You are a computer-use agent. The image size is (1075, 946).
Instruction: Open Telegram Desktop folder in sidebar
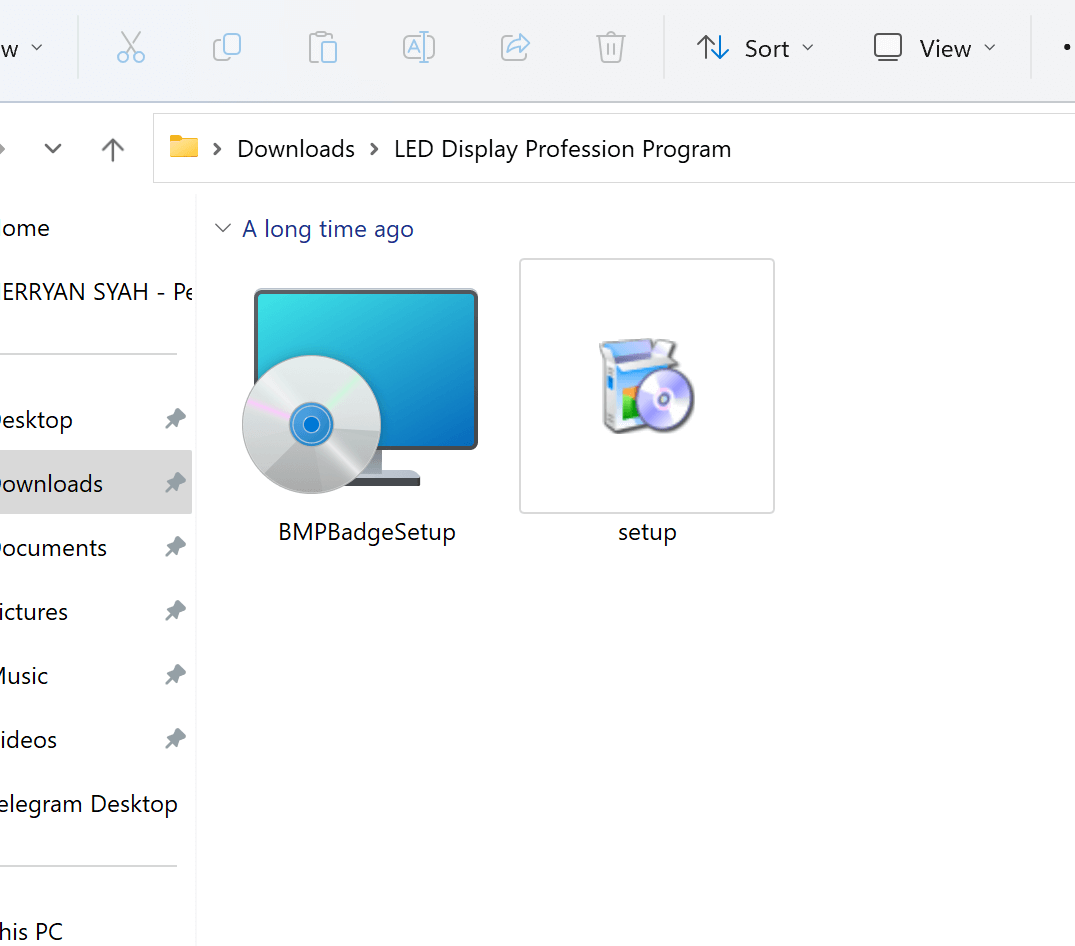click(x=88, y=804)
